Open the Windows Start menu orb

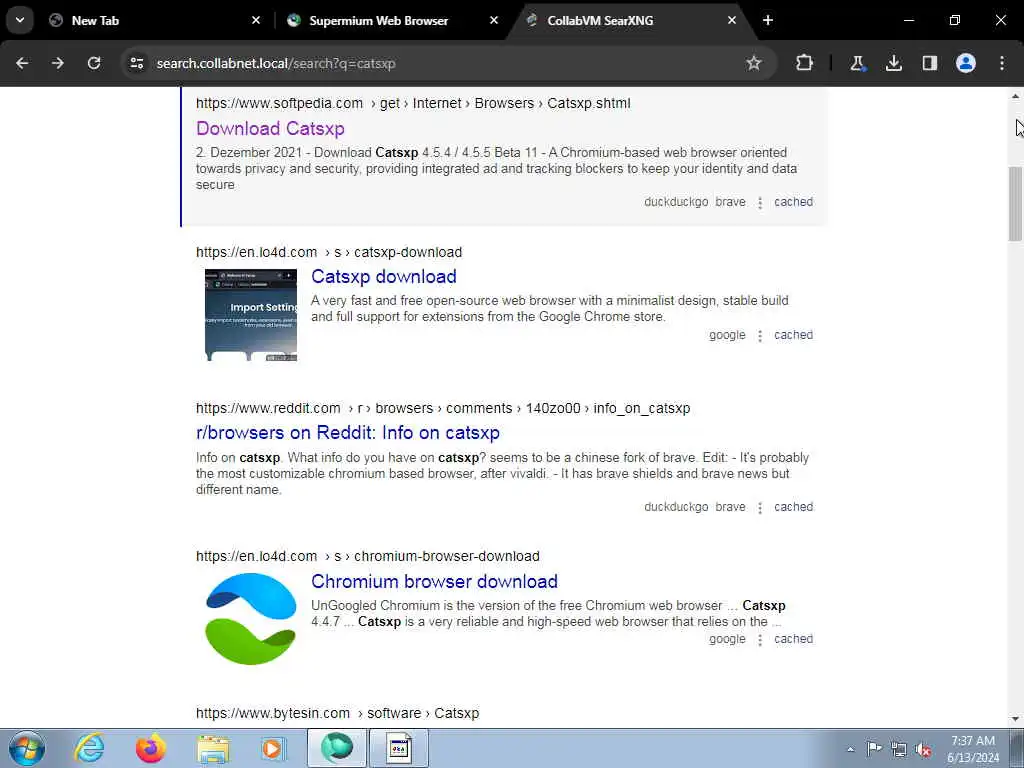click(27, 748)
